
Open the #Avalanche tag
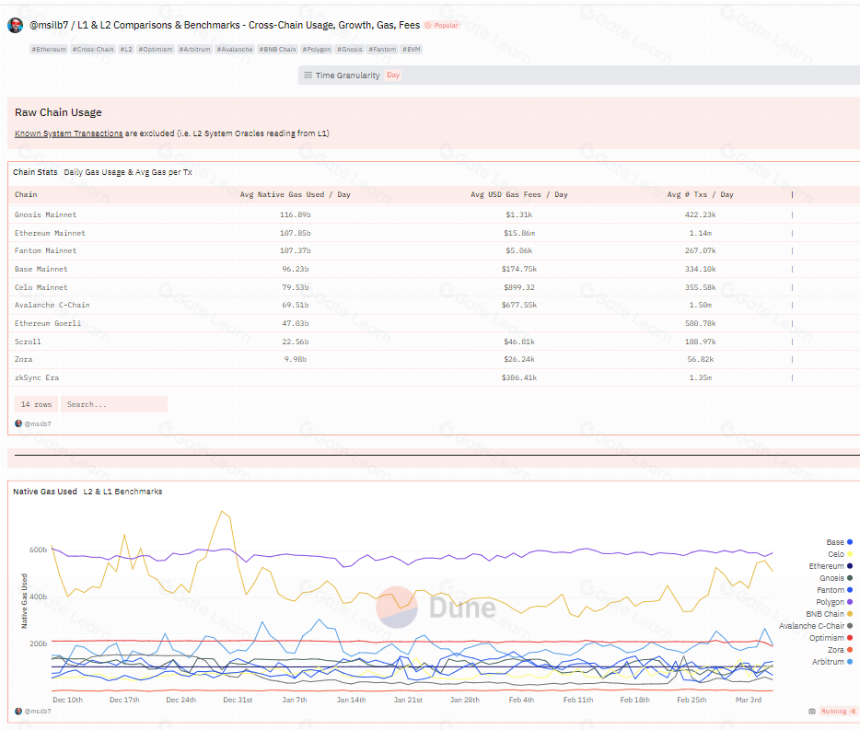235,49
